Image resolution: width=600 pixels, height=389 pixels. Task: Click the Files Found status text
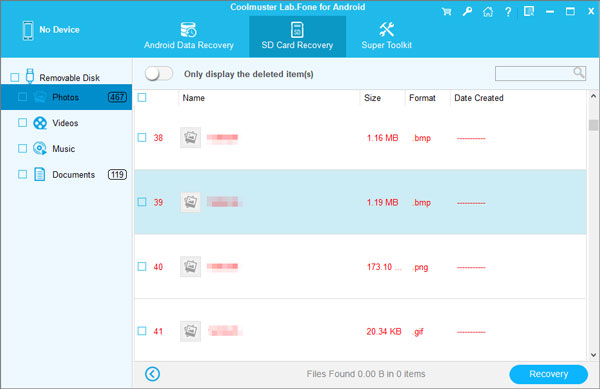[366, 374]
